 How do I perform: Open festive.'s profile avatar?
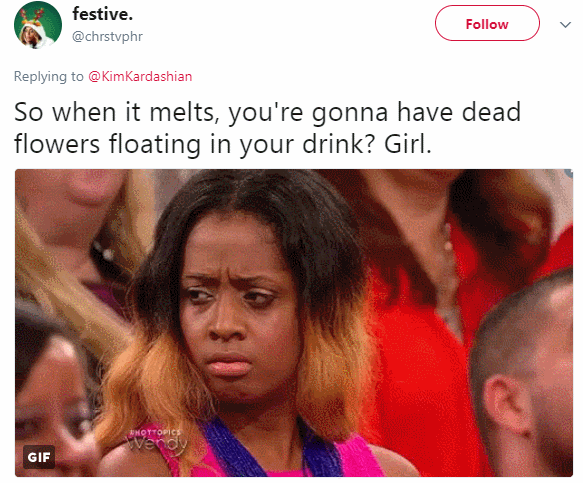[38, 25]
